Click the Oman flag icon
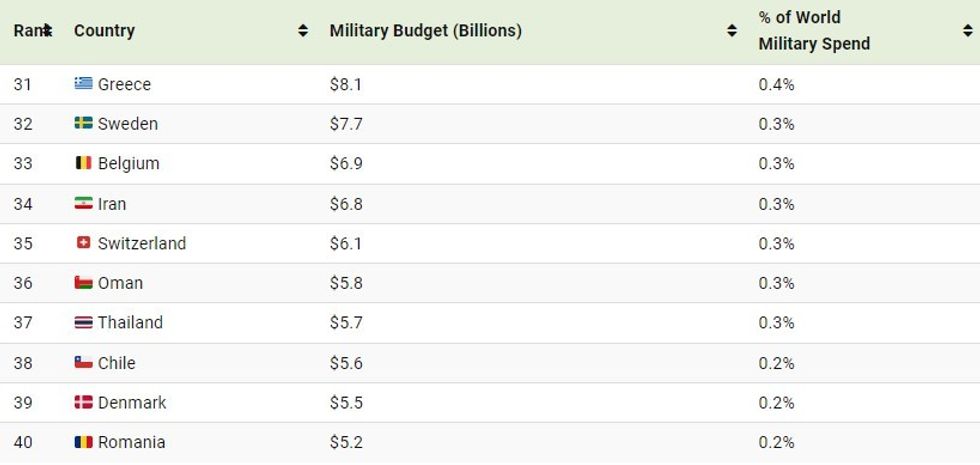This screenshot has width=980, height=465. (83, 283)
